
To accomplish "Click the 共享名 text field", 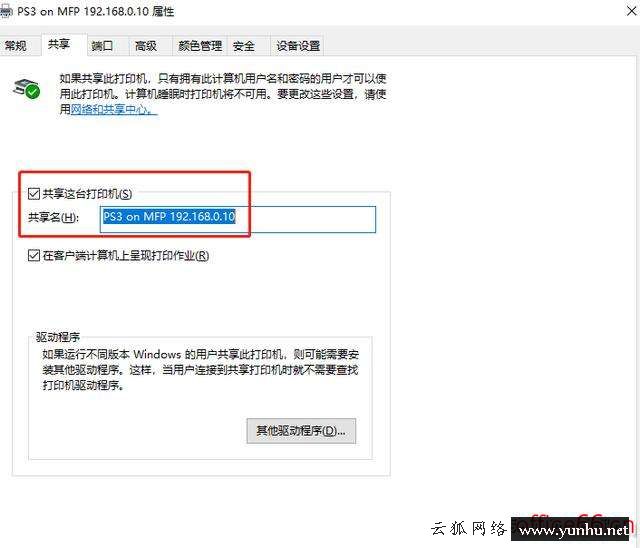I will (x=238, y=219).
